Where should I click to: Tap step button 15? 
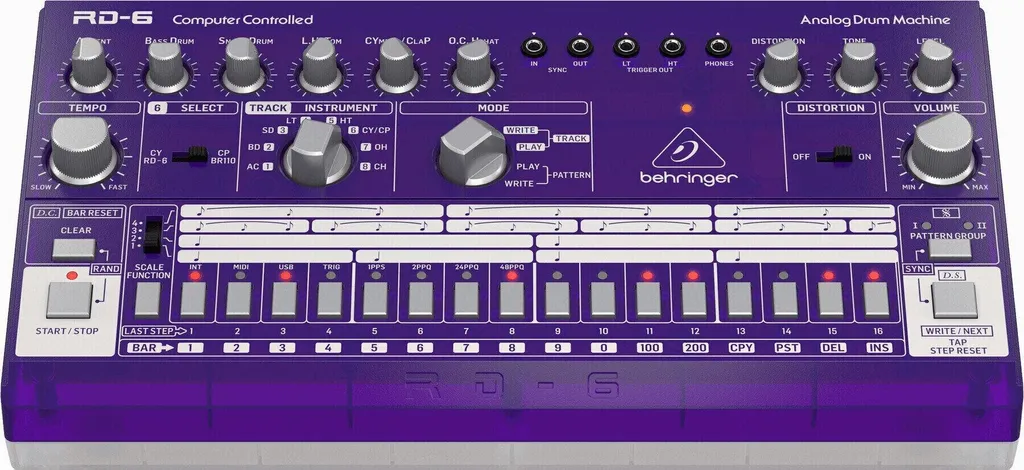pos(830,300)
